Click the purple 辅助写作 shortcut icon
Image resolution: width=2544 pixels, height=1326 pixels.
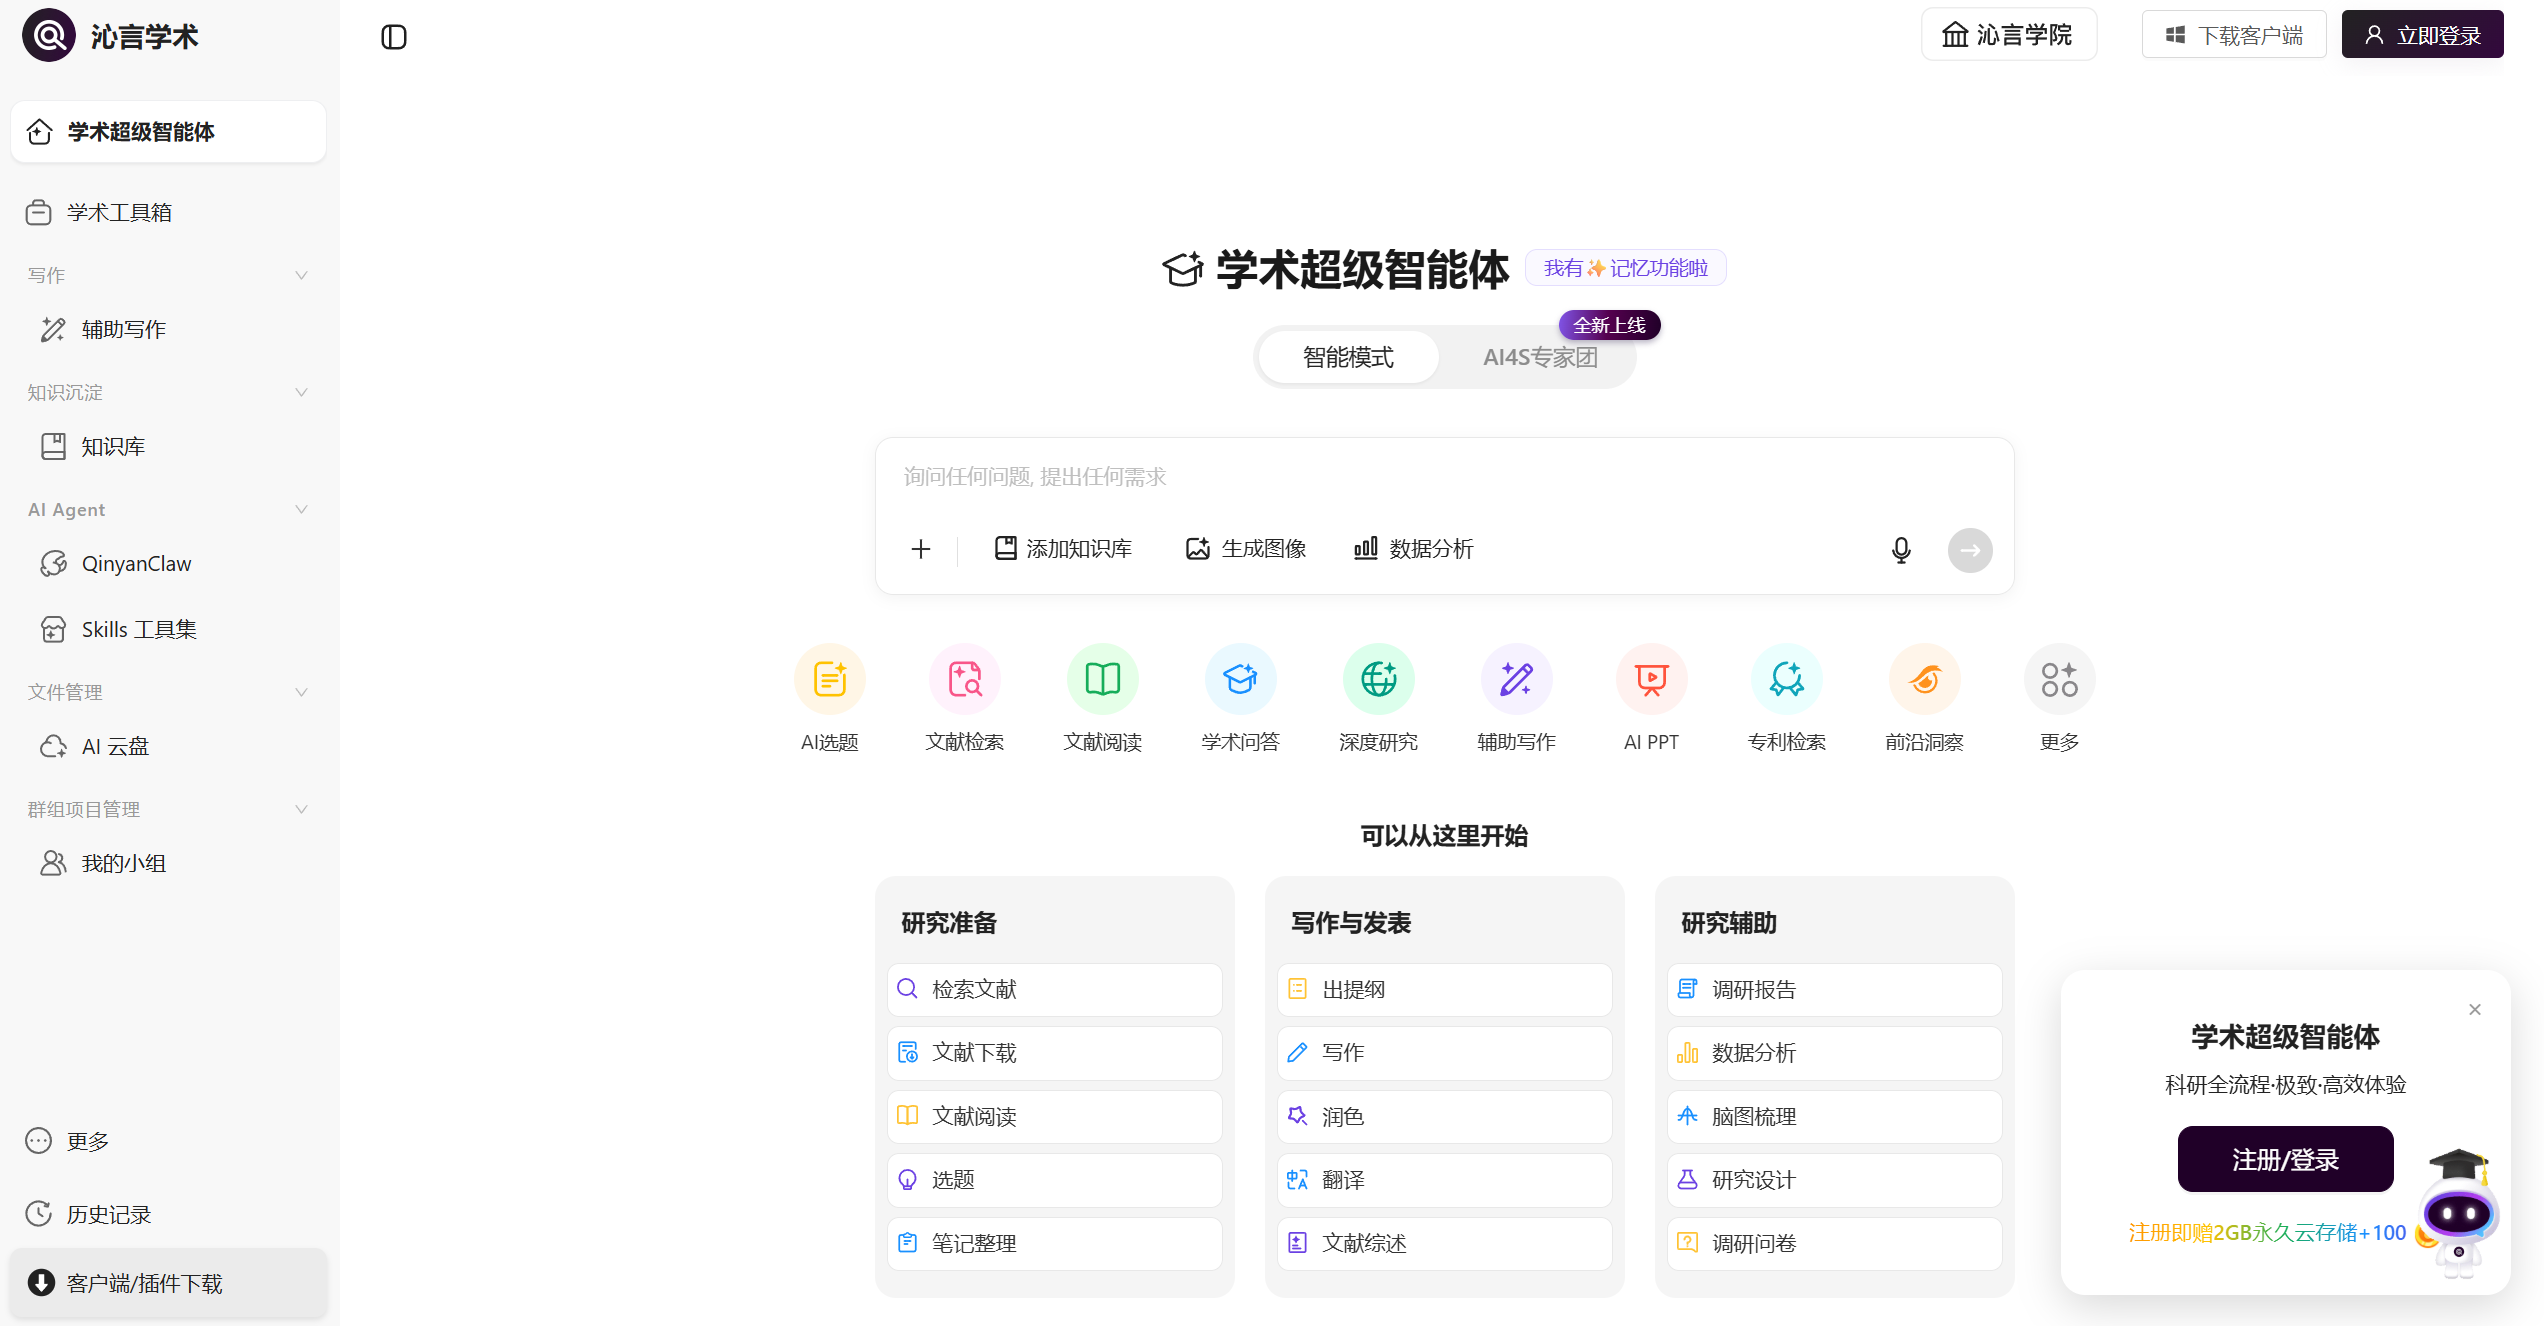pyautogui.click(x=1516, y=679)
